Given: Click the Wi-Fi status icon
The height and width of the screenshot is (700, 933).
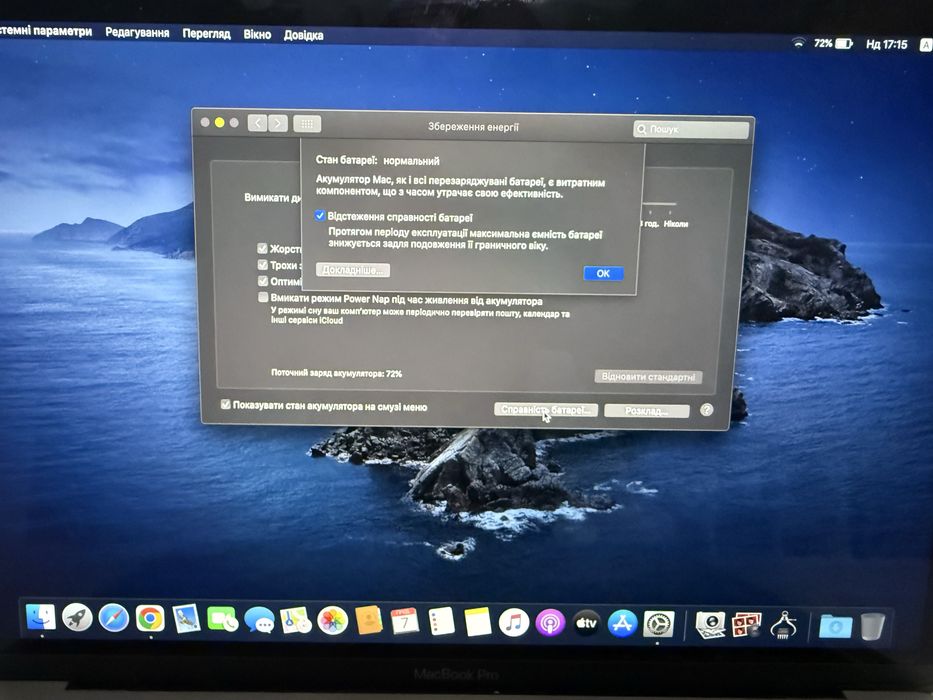Looking at the screenshot, I should [798, 42].
